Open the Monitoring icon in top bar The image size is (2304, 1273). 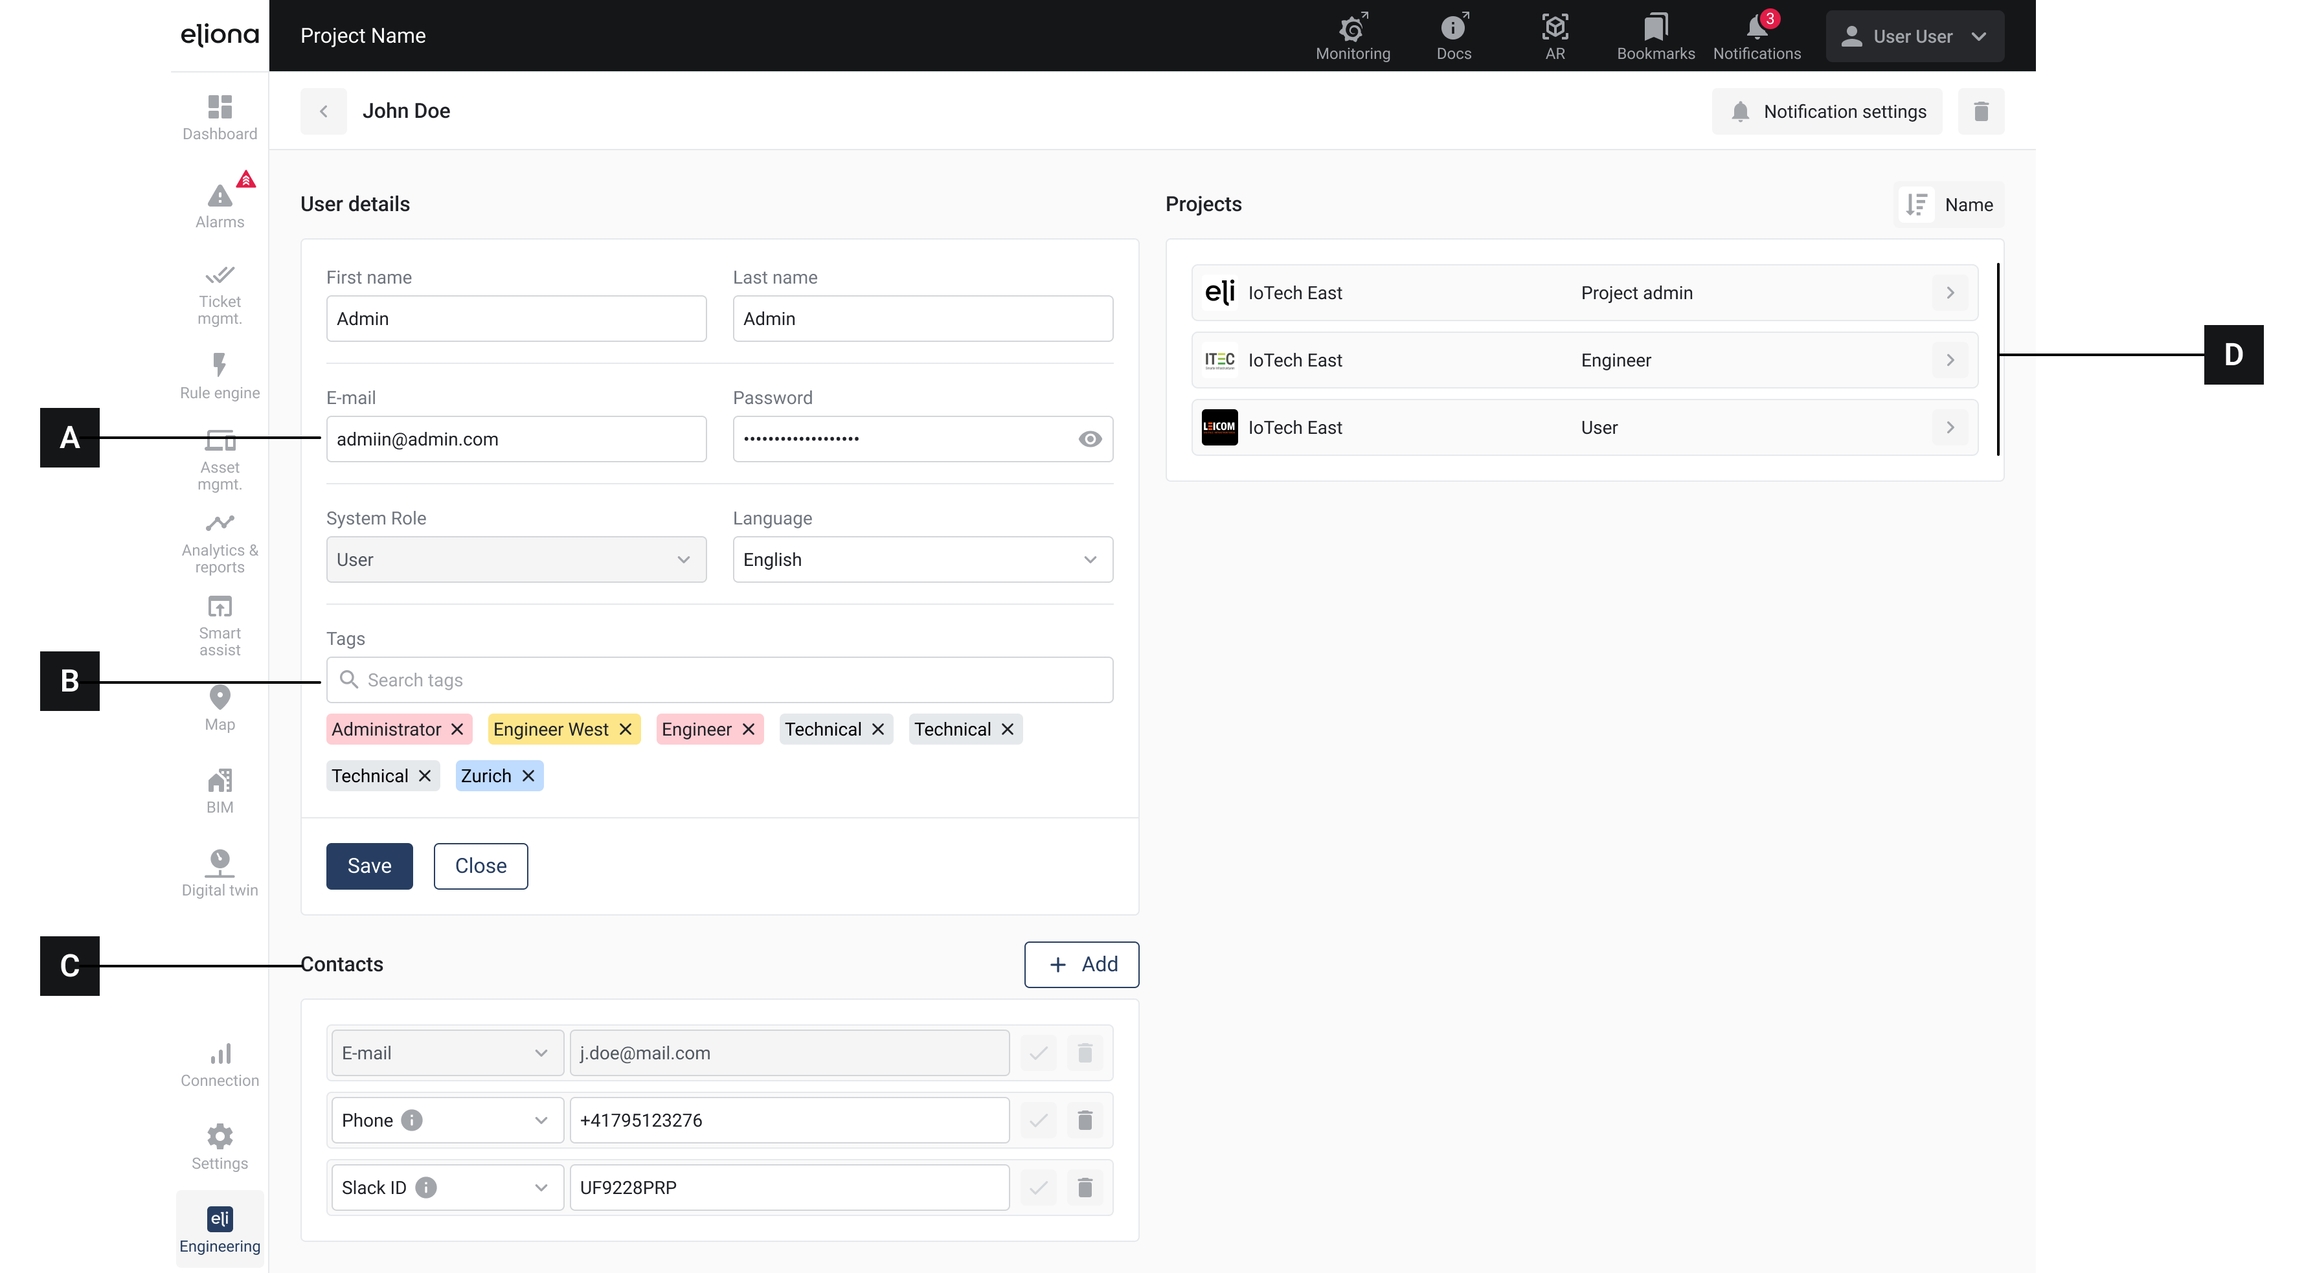pos(1352,36)
